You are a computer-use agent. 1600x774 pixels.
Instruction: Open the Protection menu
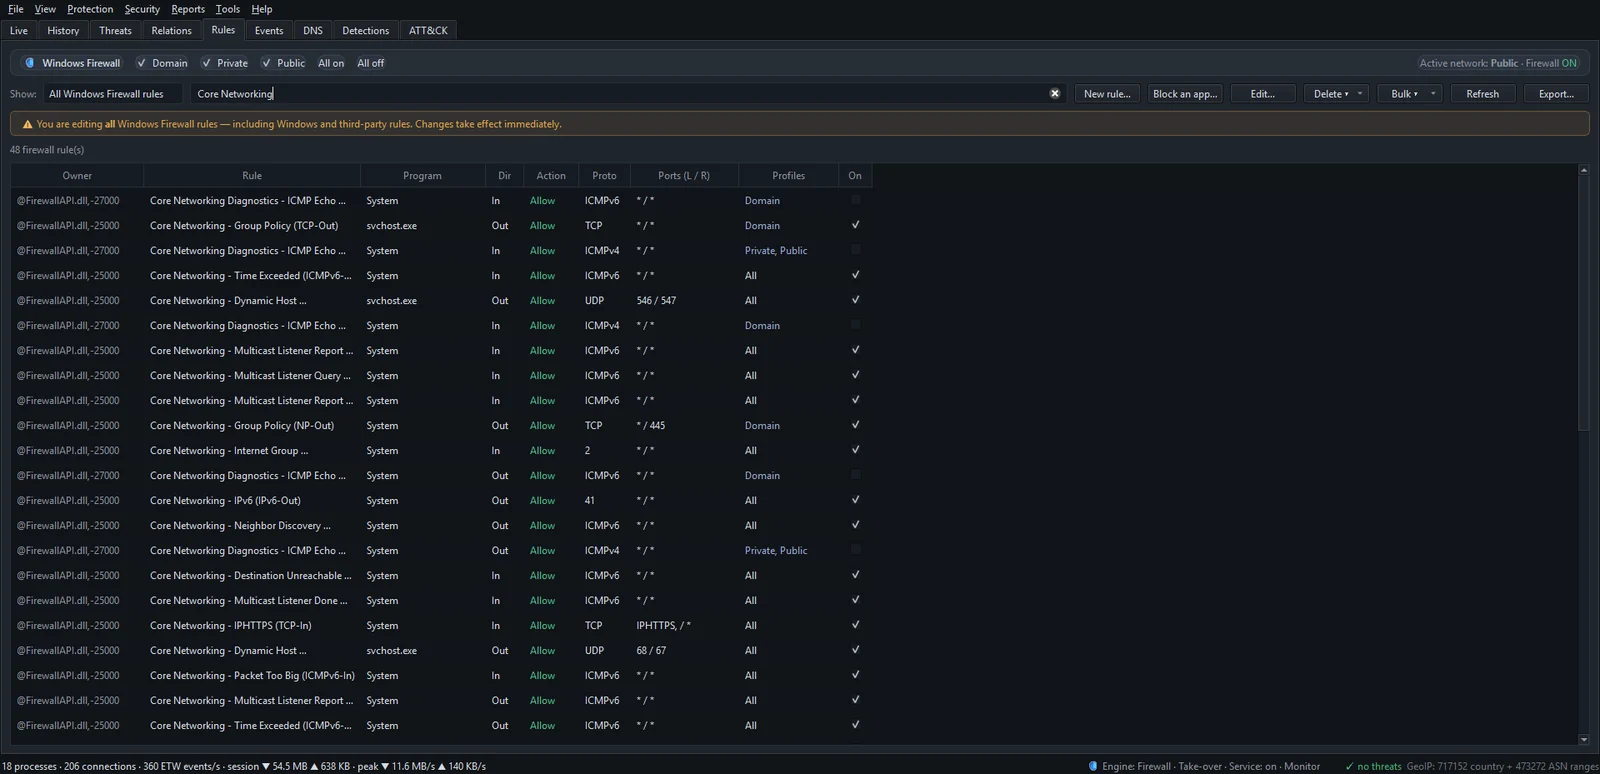(x=90, y=9)
